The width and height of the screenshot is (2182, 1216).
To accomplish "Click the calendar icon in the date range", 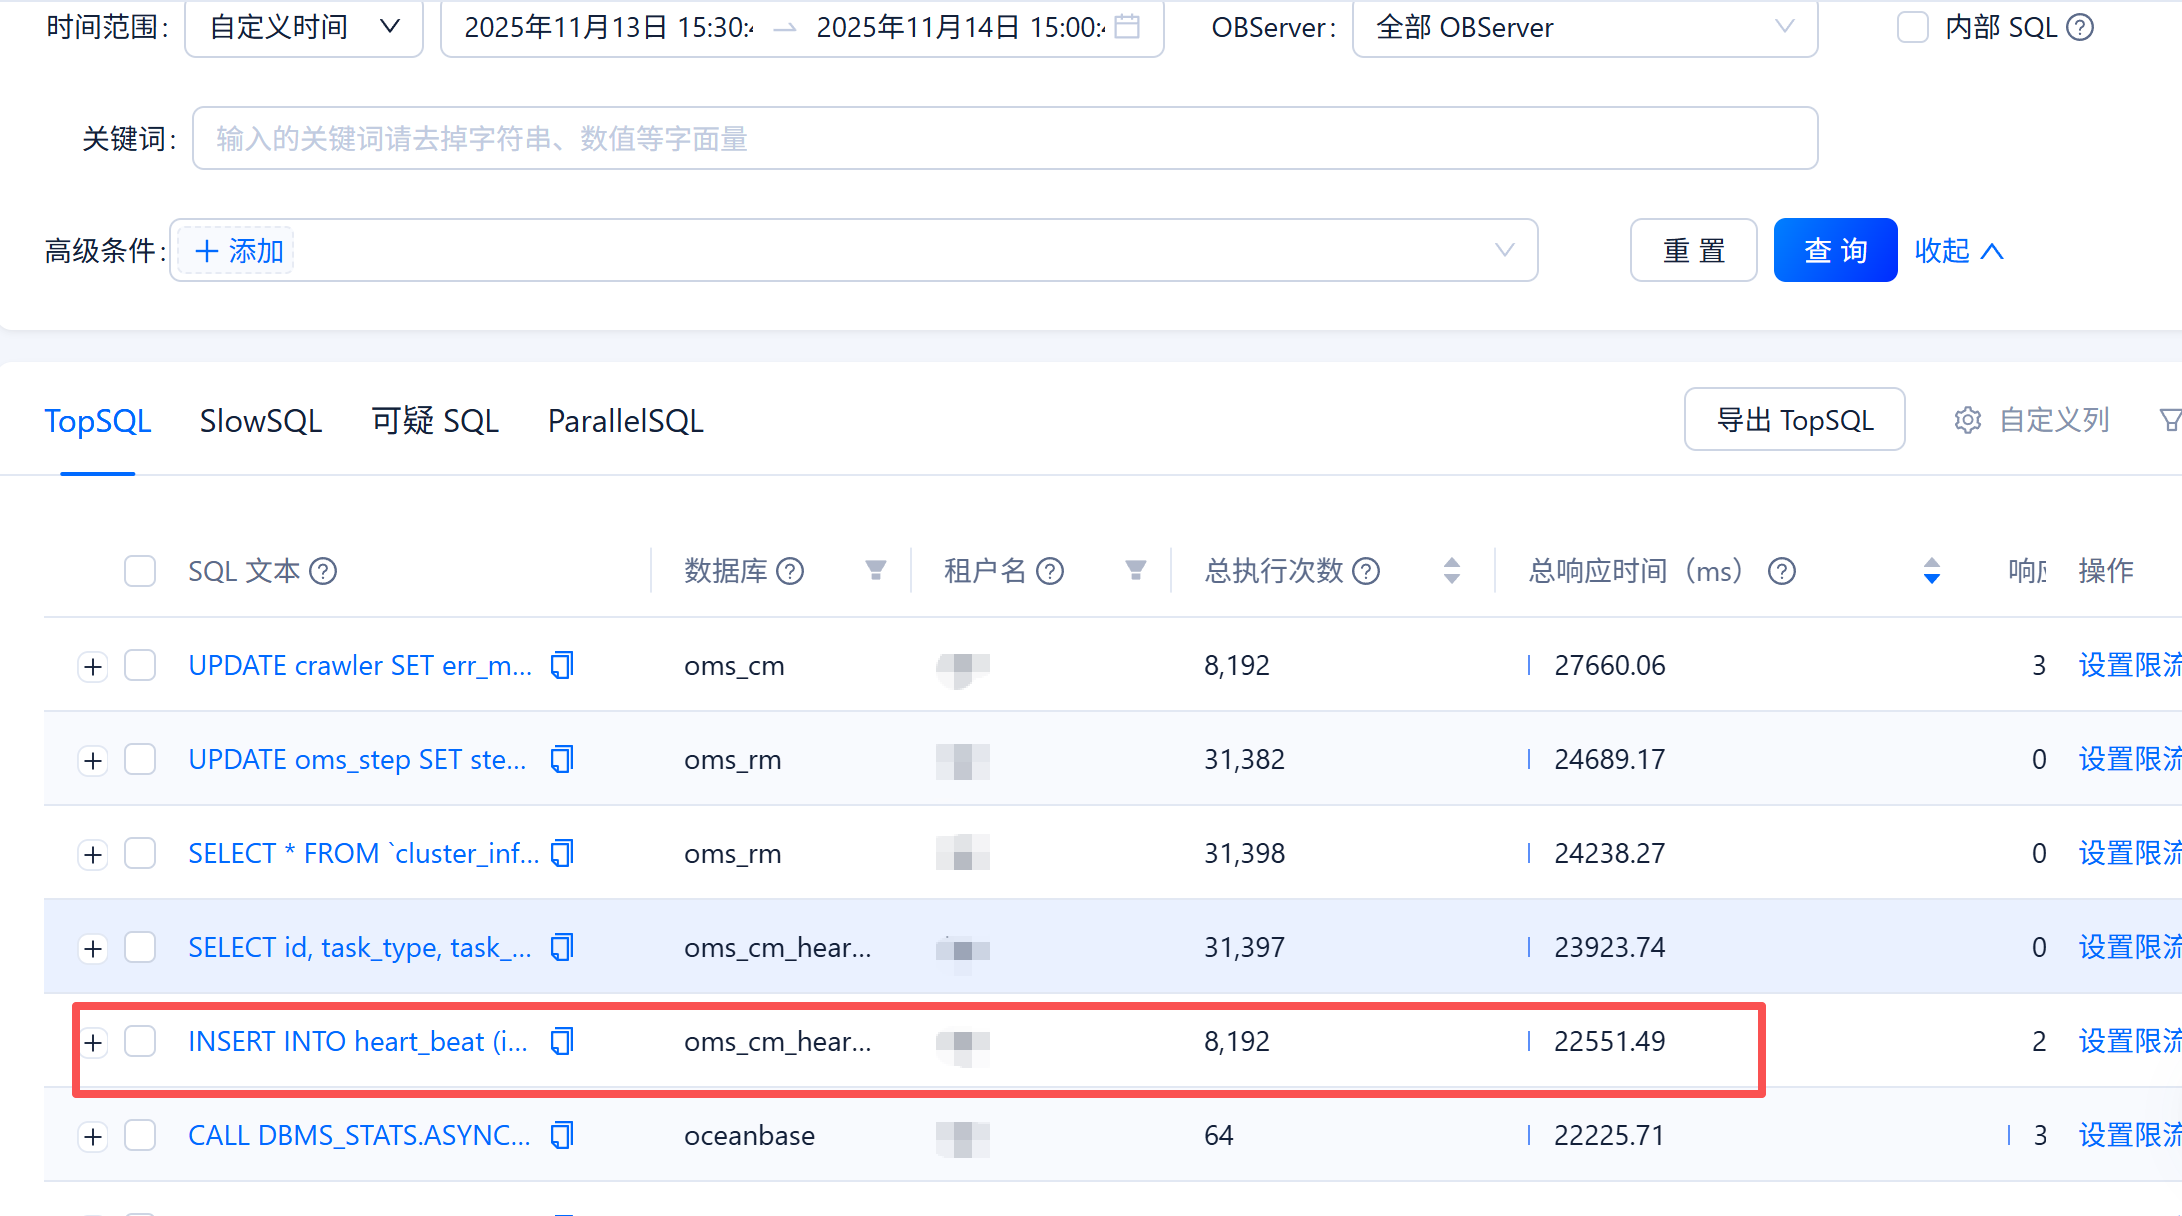I will click(1127, 27).
